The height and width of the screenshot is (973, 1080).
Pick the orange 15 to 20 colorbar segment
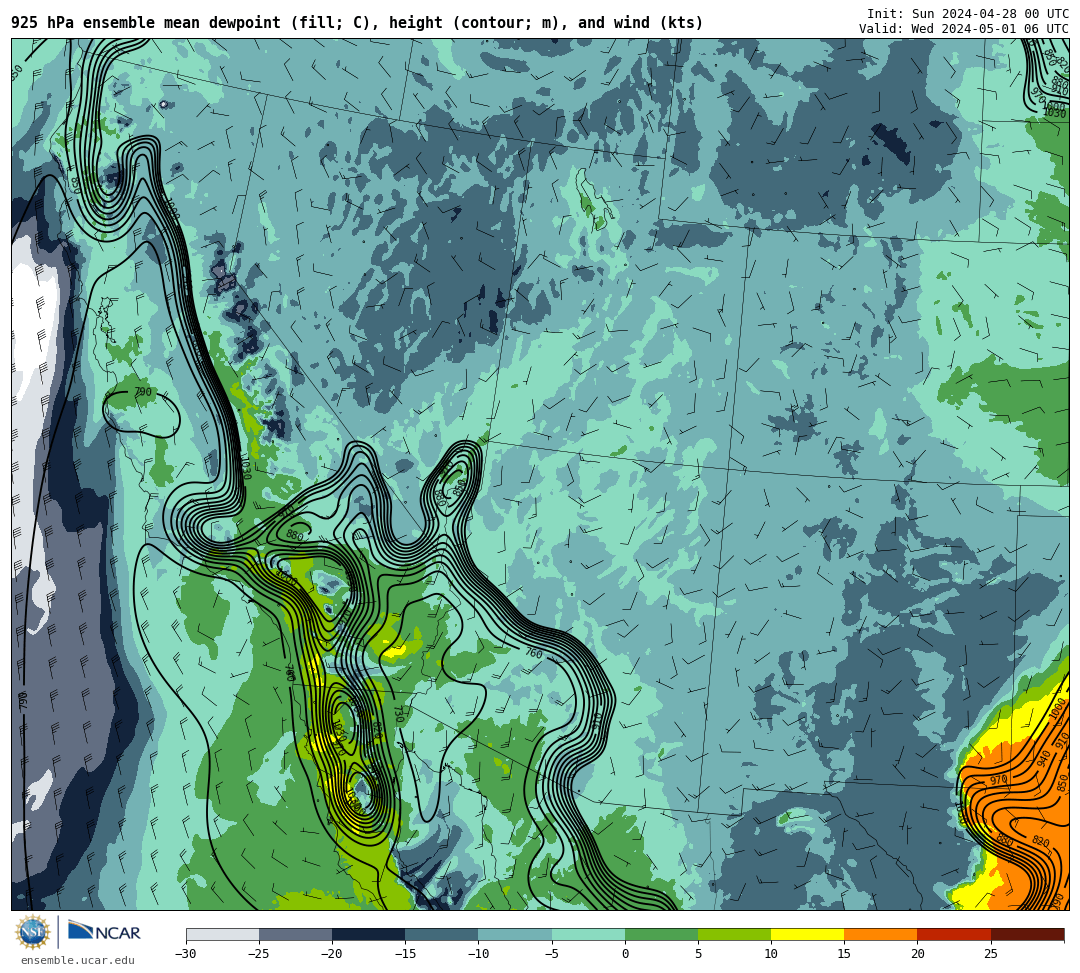tap(881, 934)
